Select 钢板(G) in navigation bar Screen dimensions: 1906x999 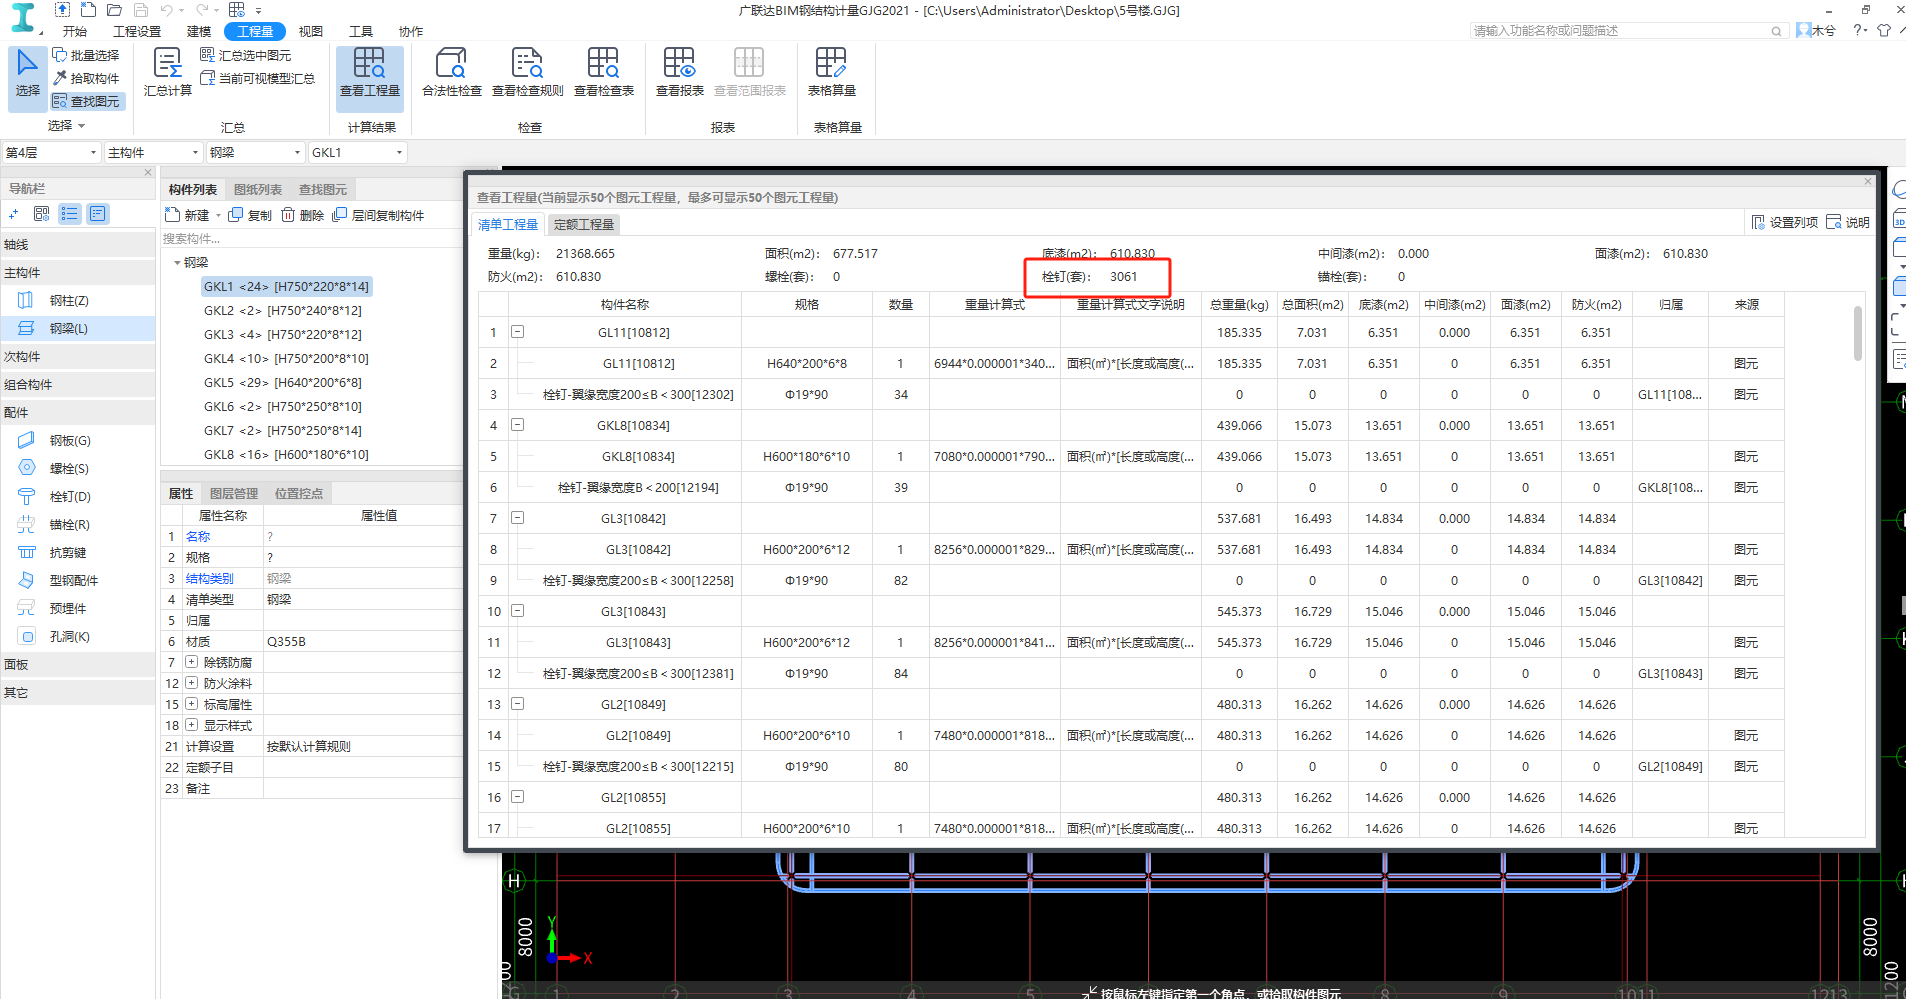click(x=69, y=440)
